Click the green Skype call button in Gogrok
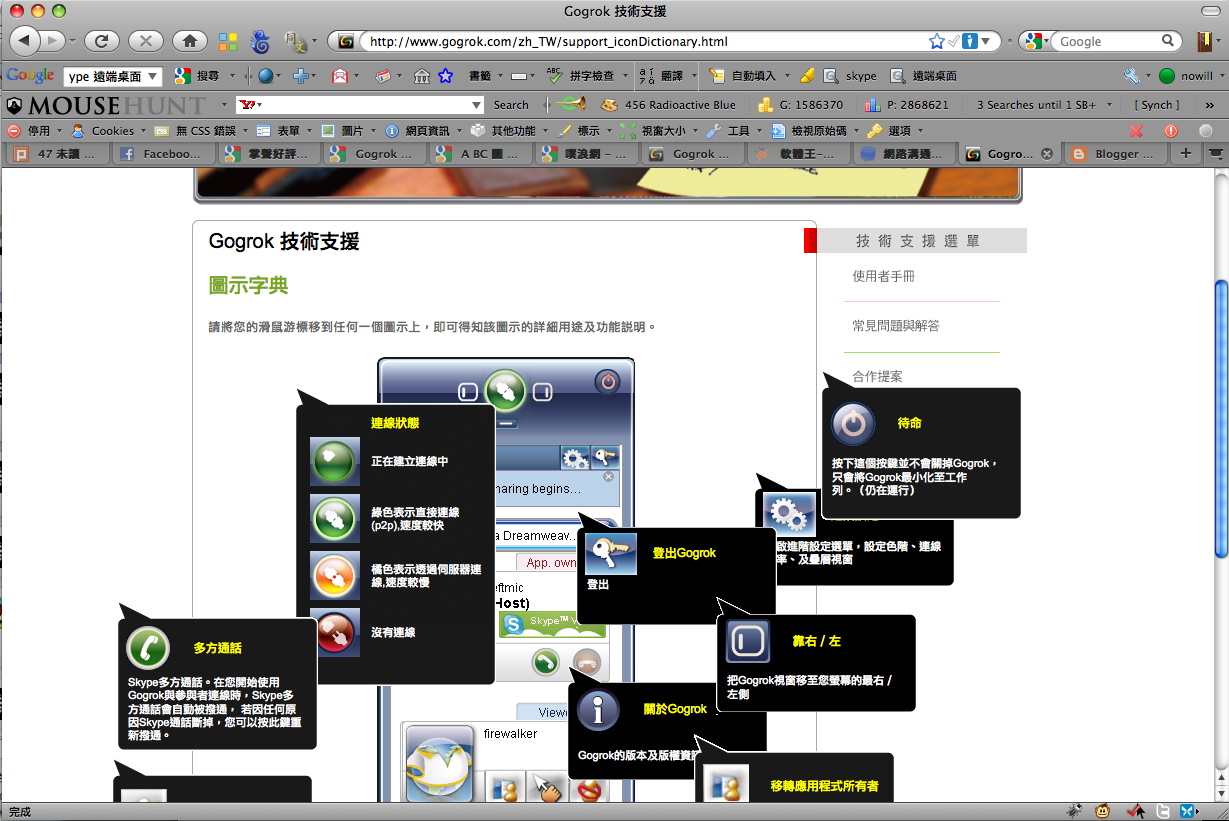This screenshot has width=1229, height=821. click(545, 661)
